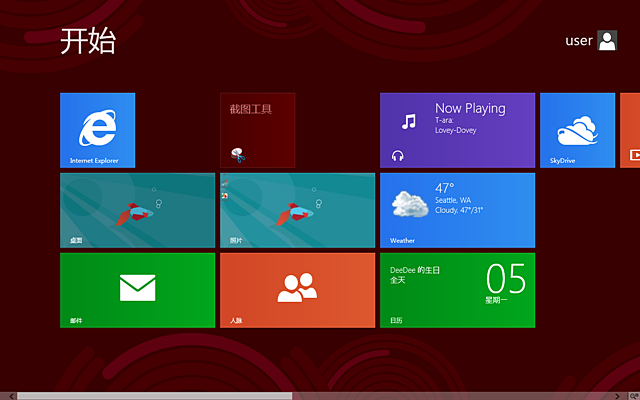Click the music note icon

coord(409,121)
